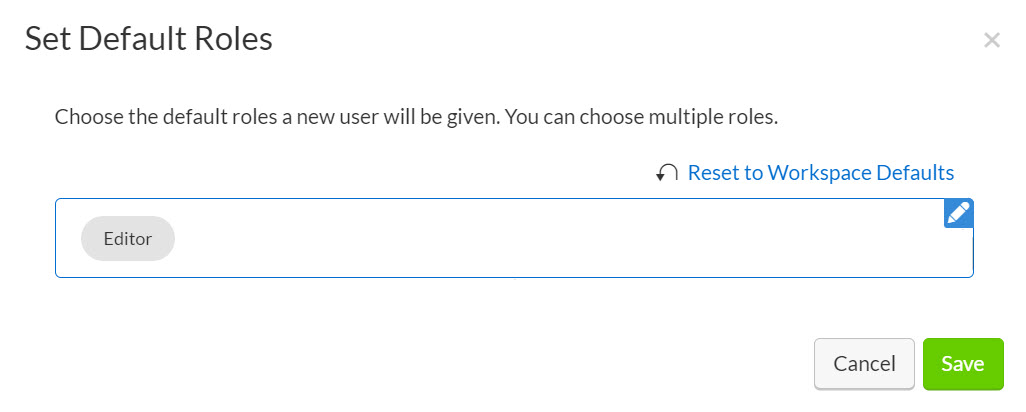Viewport: 1026px width, 412px height.
Task: Click the curved undo arrow icon
Action: (667, 173)
